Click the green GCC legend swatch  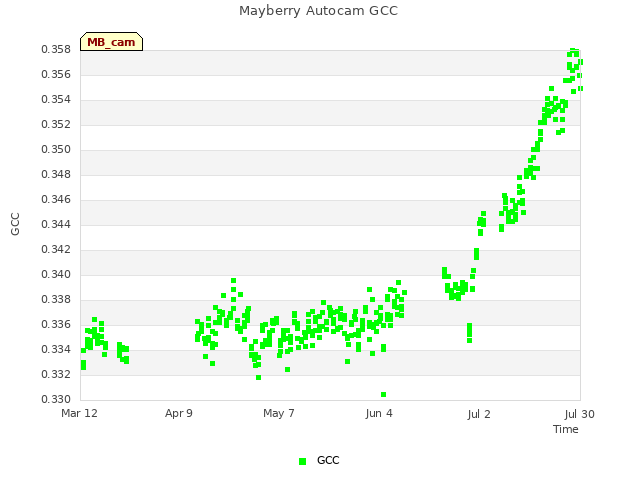302,461
